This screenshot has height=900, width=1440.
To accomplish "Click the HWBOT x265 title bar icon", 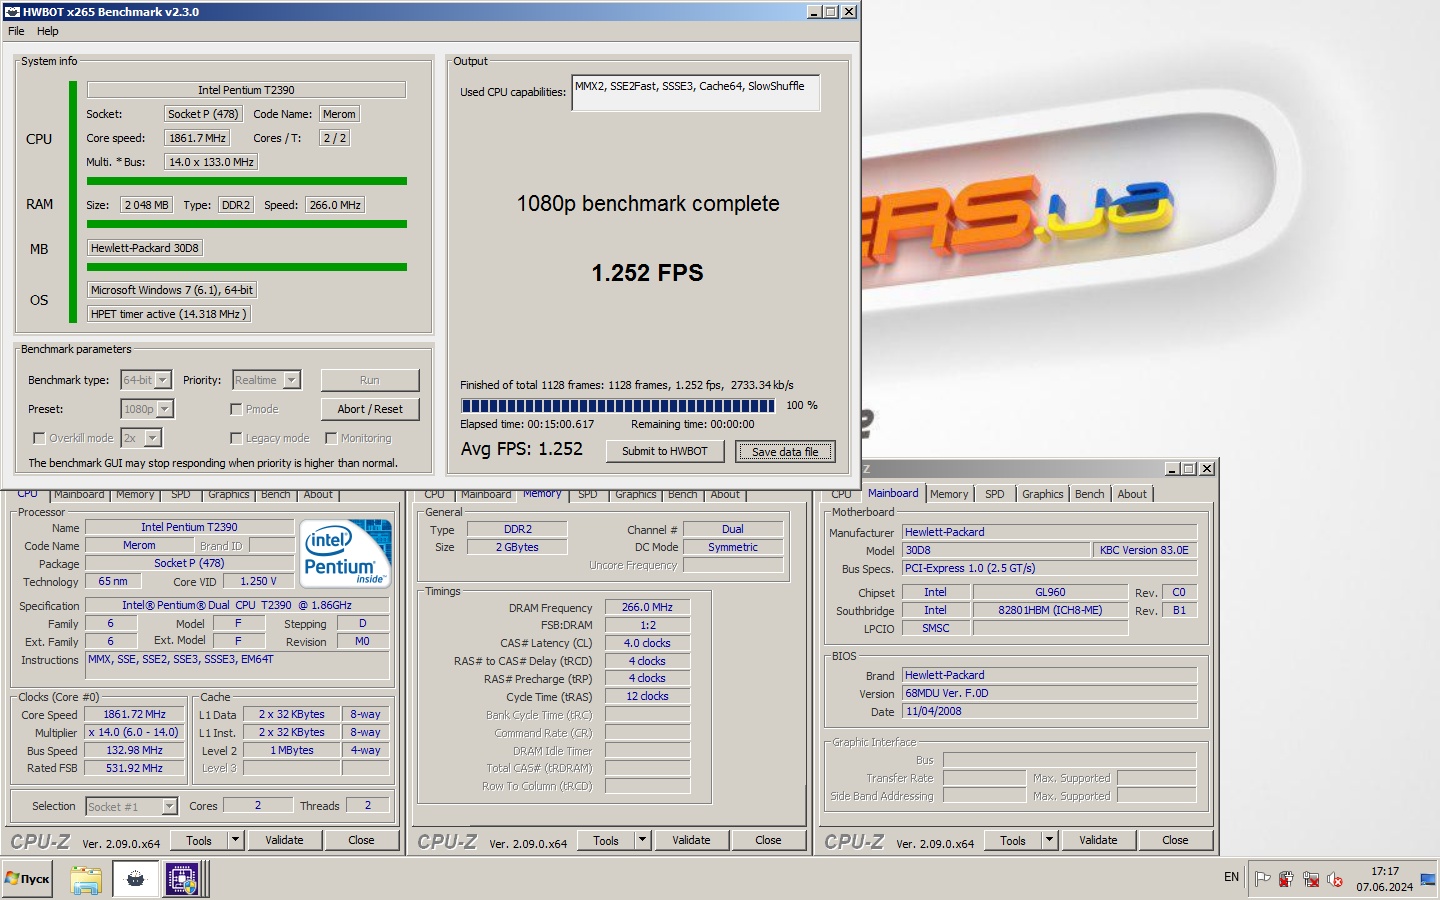I will (x=12, y=12).
